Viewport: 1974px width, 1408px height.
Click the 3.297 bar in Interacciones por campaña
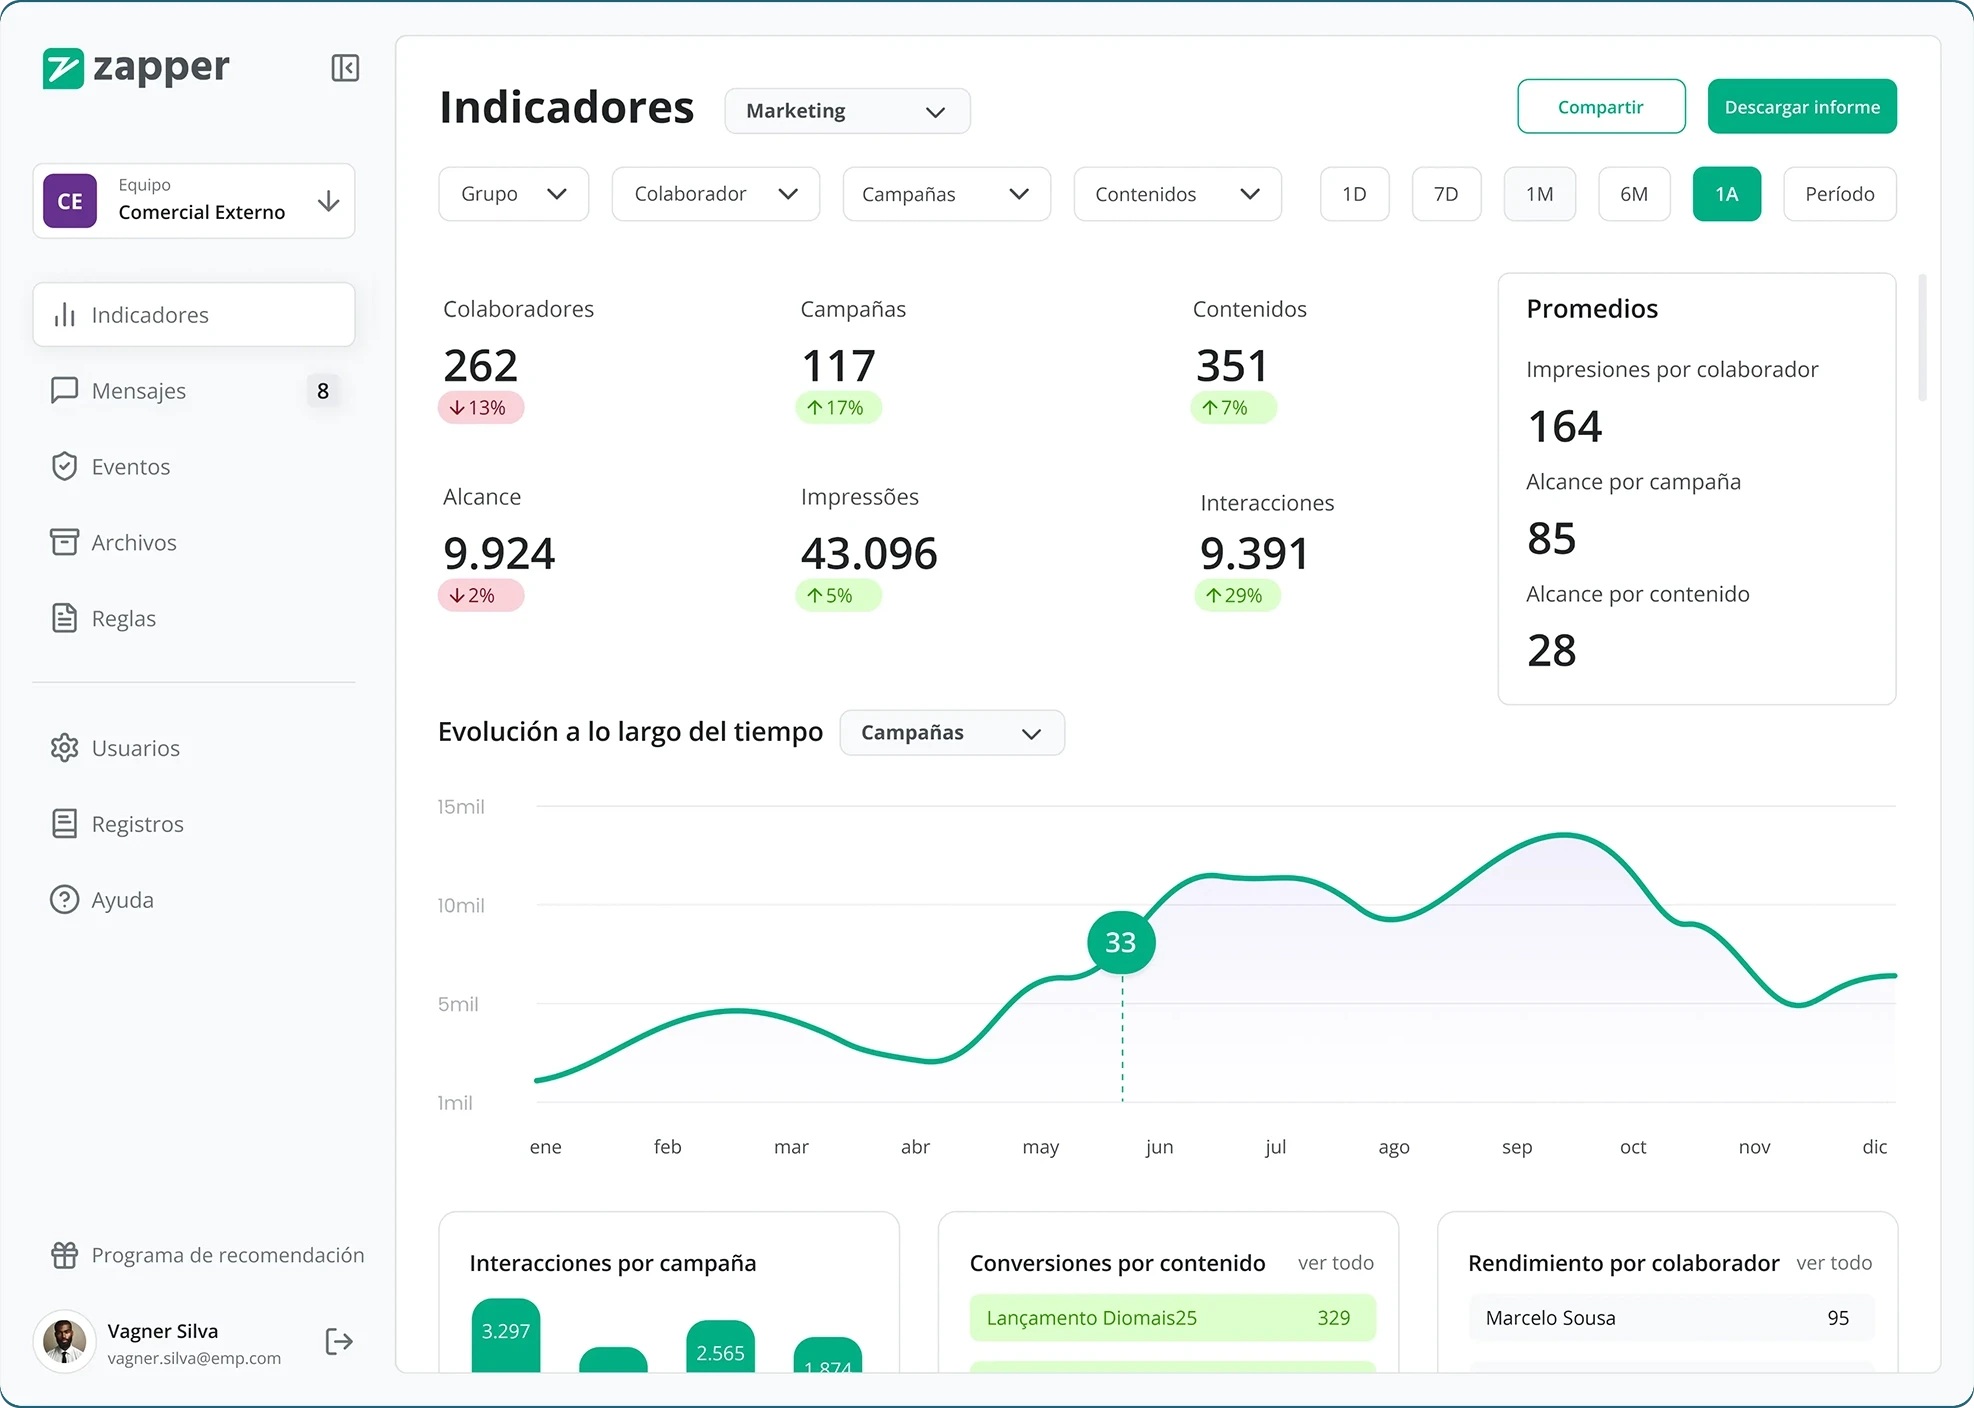pyautogui.click(x=506, y=1336)
